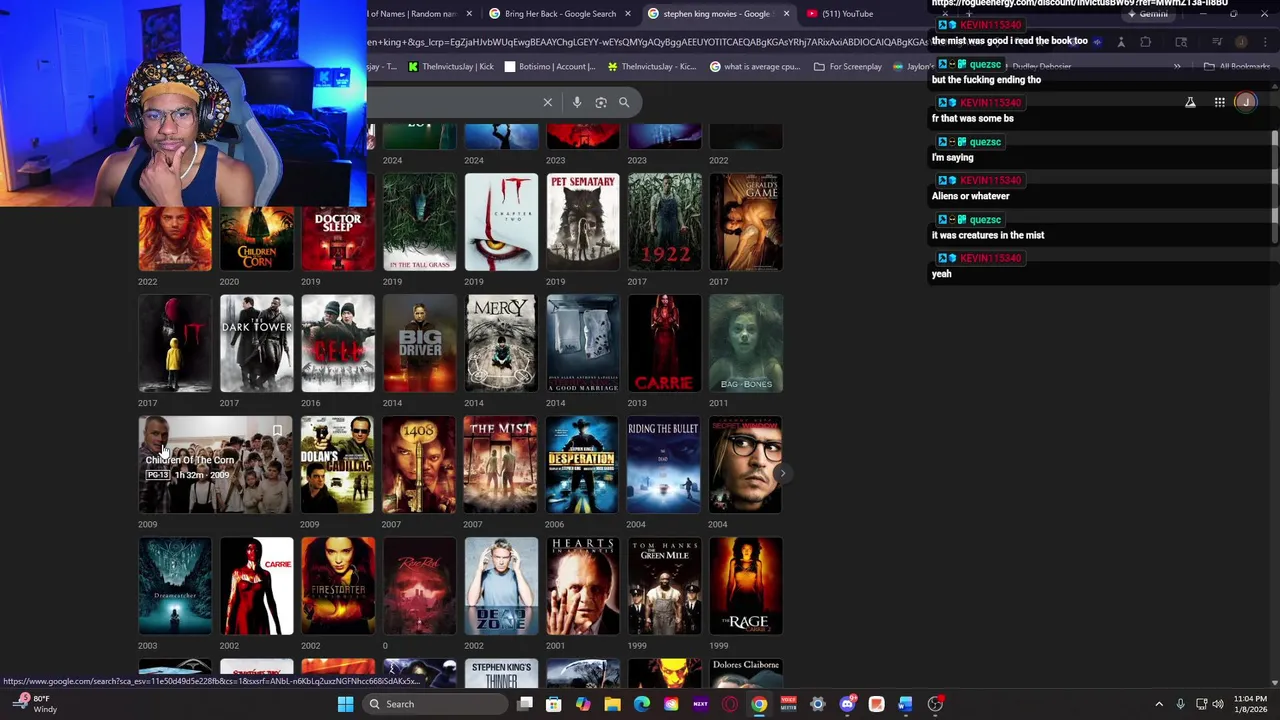Open Task View on the taskbar
Image resolution: width=1280 pixels, height=720 pixels.
(525, 704)
